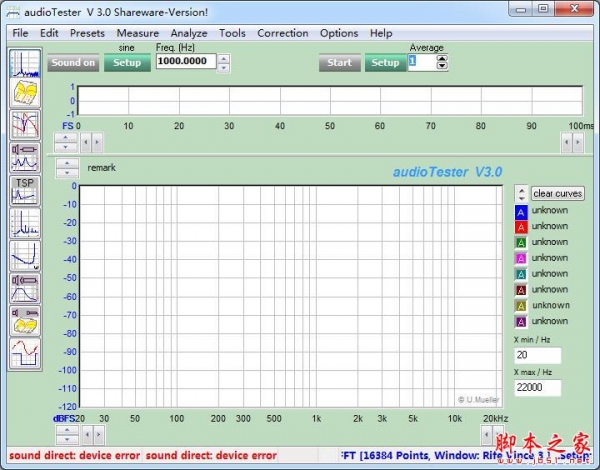Click the down arrow below the dBFS label
The image size is (600, 470).
point(67,440)
